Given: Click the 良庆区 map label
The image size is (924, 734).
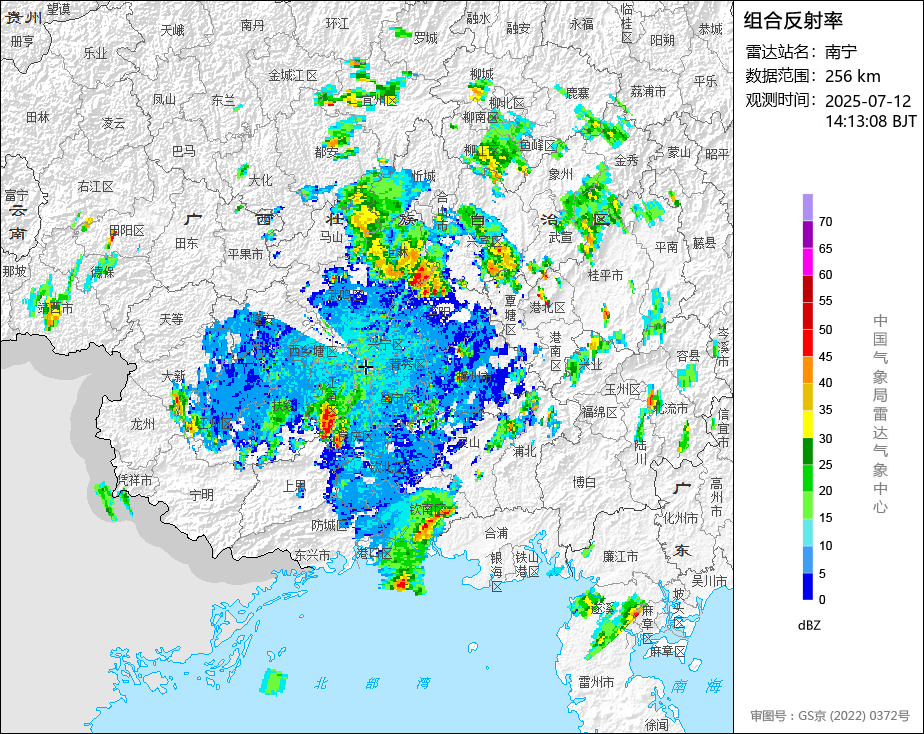Looking at the screenshot, I should click(354, 437).
